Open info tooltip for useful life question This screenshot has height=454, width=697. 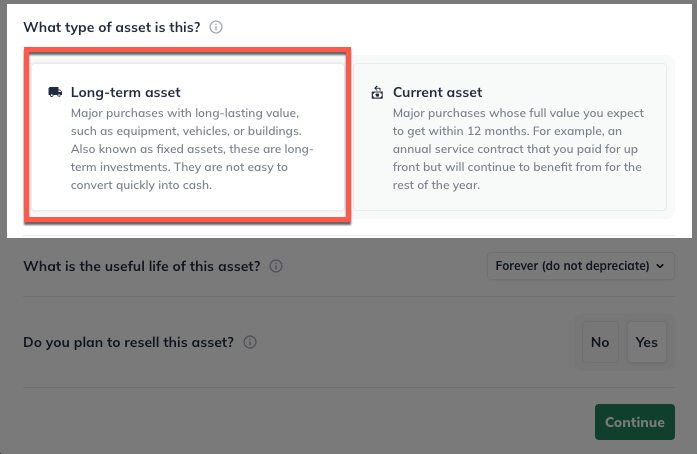276,266
